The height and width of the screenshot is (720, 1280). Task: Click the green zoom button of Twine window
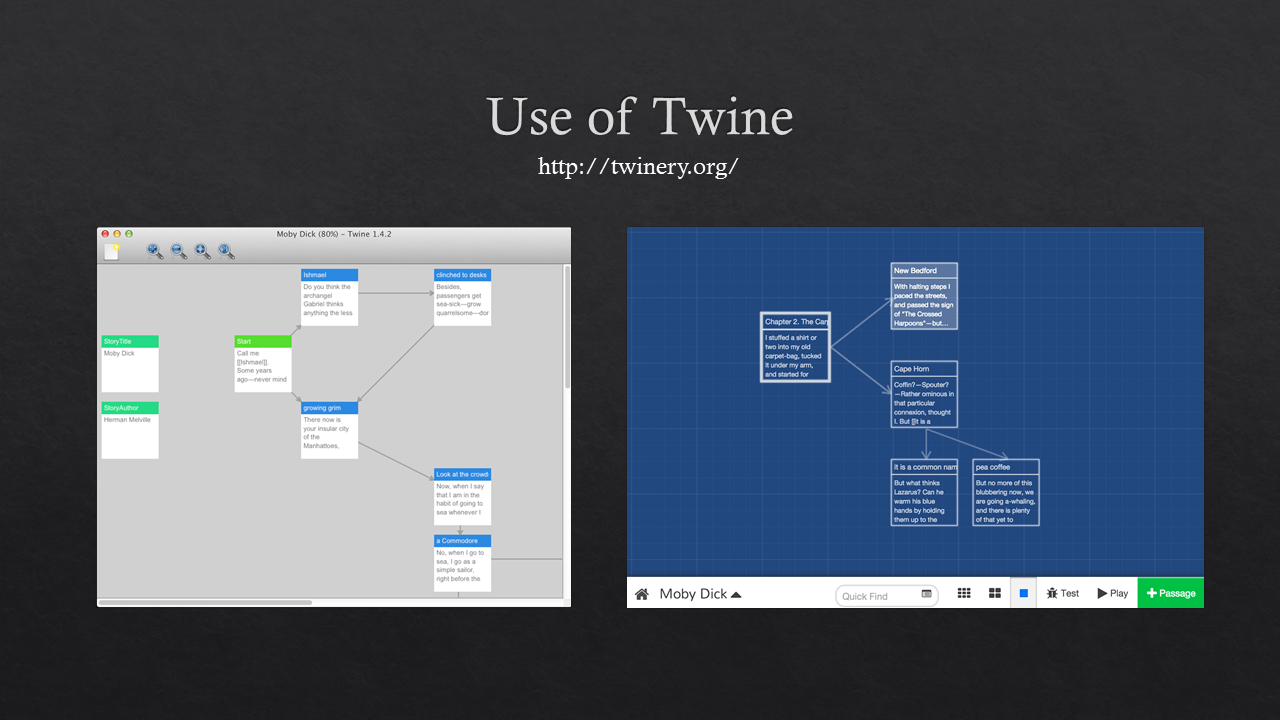[129, 234]
